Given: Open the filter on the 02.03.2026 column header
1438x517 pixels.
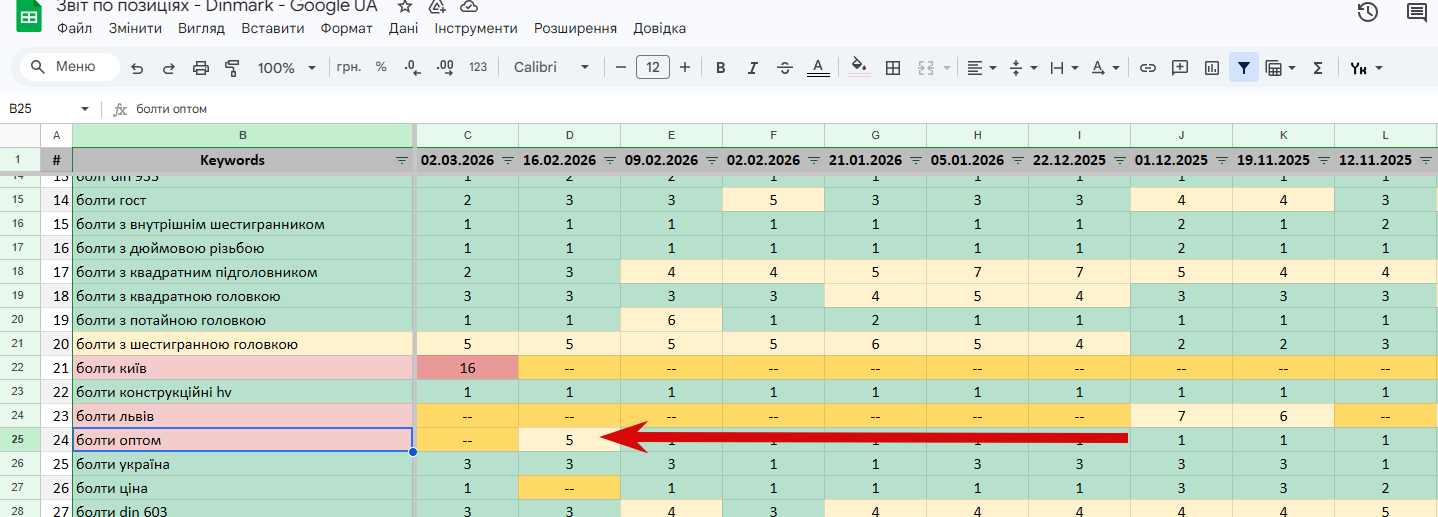Looking at the screenshot, I should click(x=507, y=160).
